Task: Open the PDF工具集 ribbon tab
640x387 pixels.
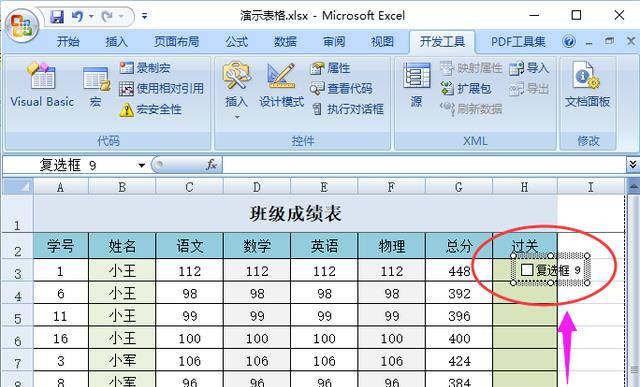Action: coord(518,41)
